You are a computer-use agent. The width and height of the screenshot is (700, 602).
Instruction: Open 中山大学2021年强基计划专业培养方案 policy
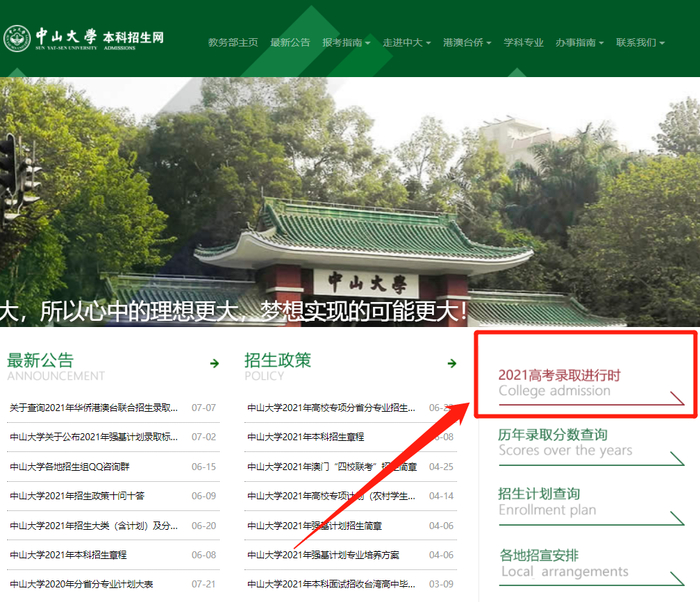(323, 555)
